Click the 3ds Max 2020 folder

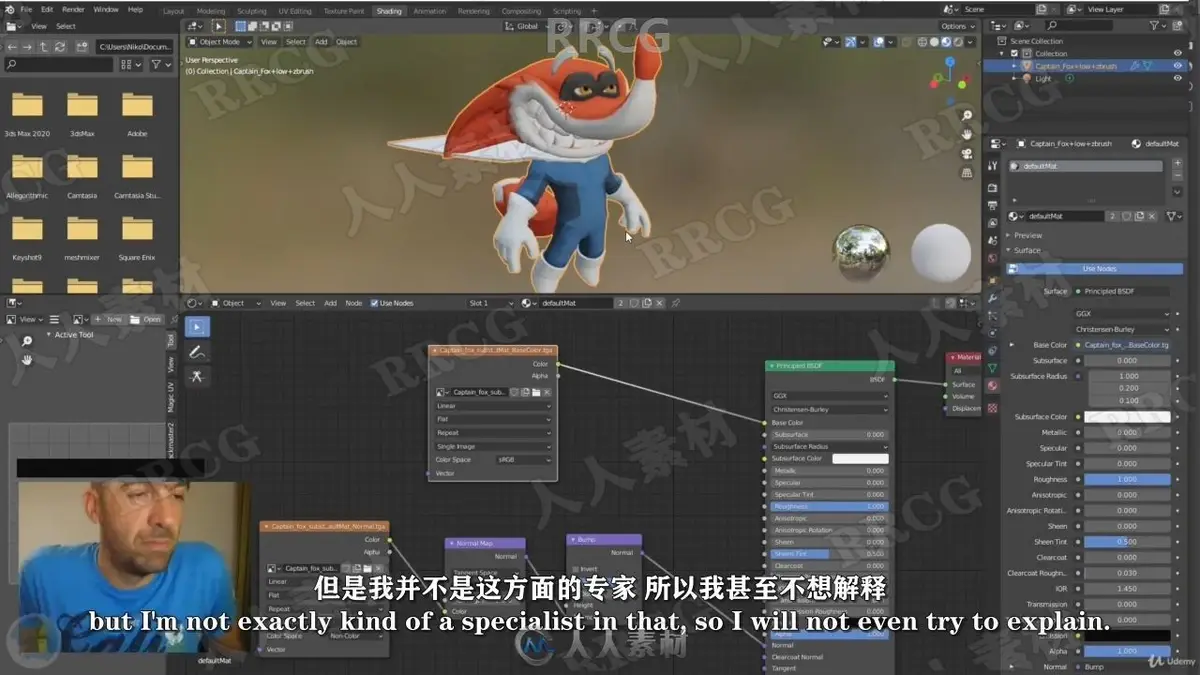[x=27, y=111]
